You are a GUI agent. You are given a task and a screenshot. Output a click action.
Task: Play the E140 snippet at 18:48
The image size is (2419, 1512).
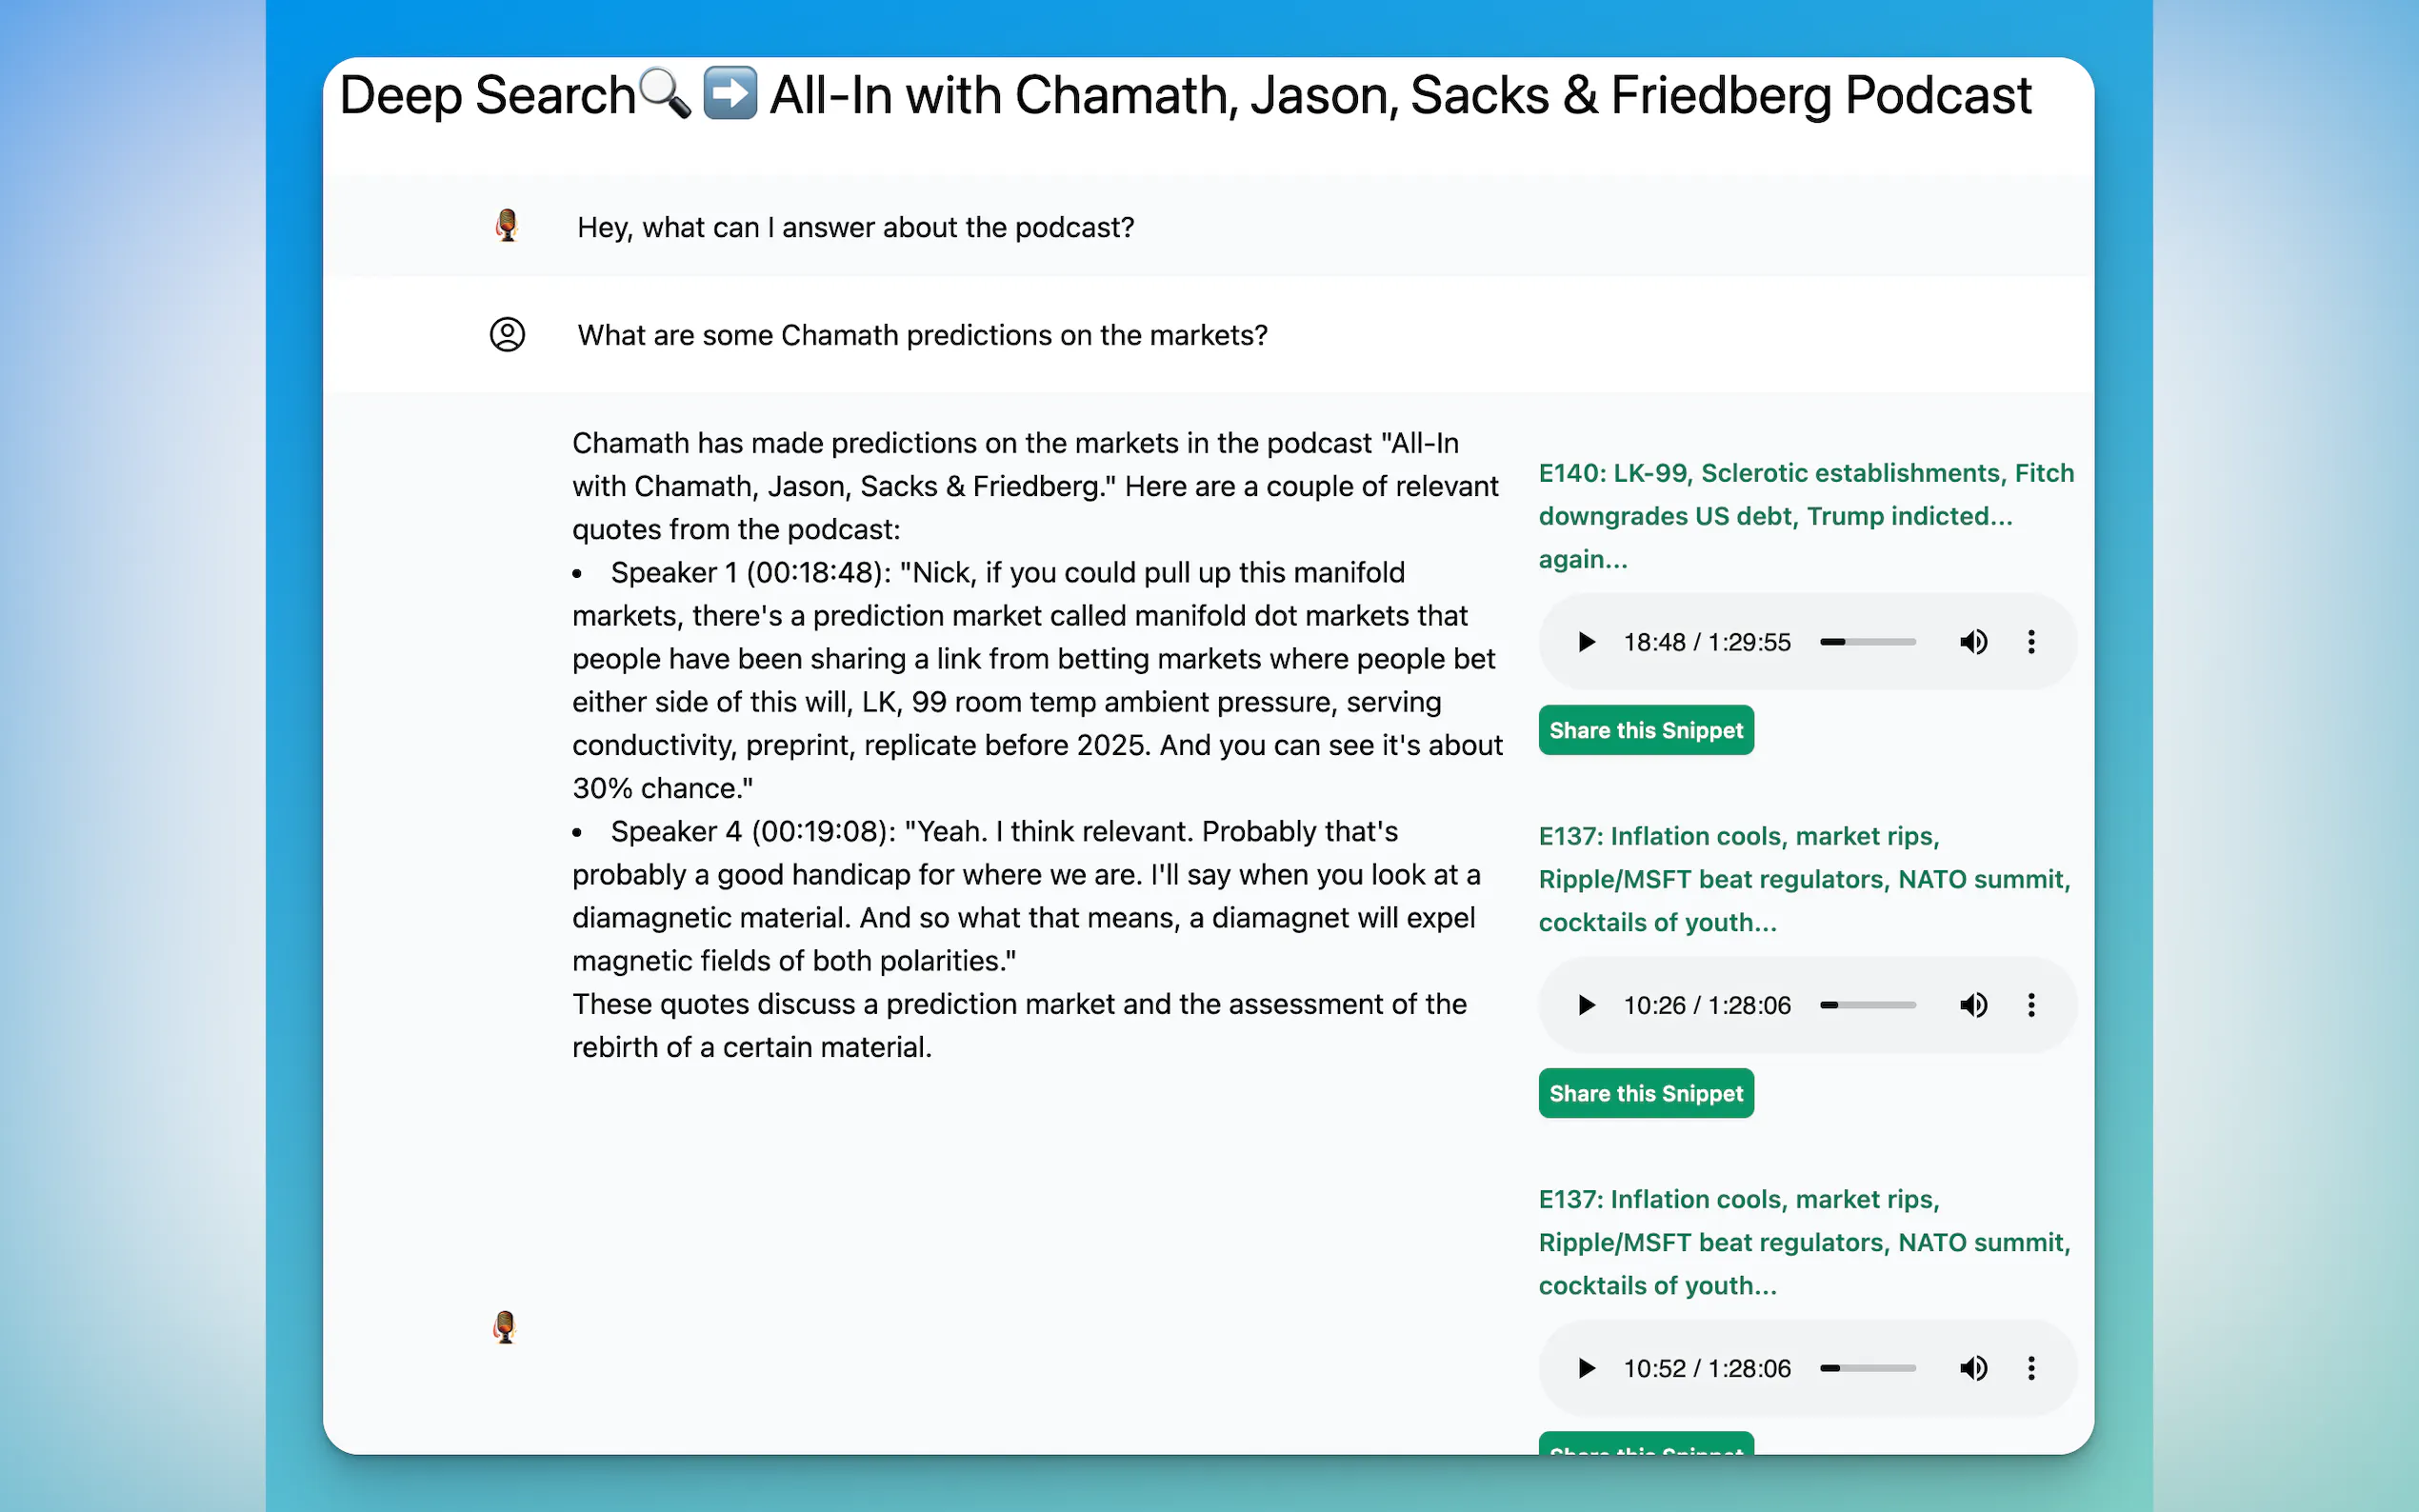click(x=1586, y=642)
